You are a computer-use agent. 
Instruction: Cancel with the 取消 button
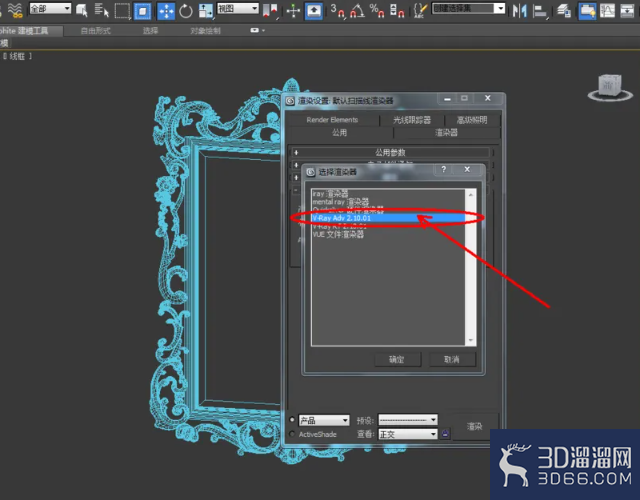[x=452, y=360]
